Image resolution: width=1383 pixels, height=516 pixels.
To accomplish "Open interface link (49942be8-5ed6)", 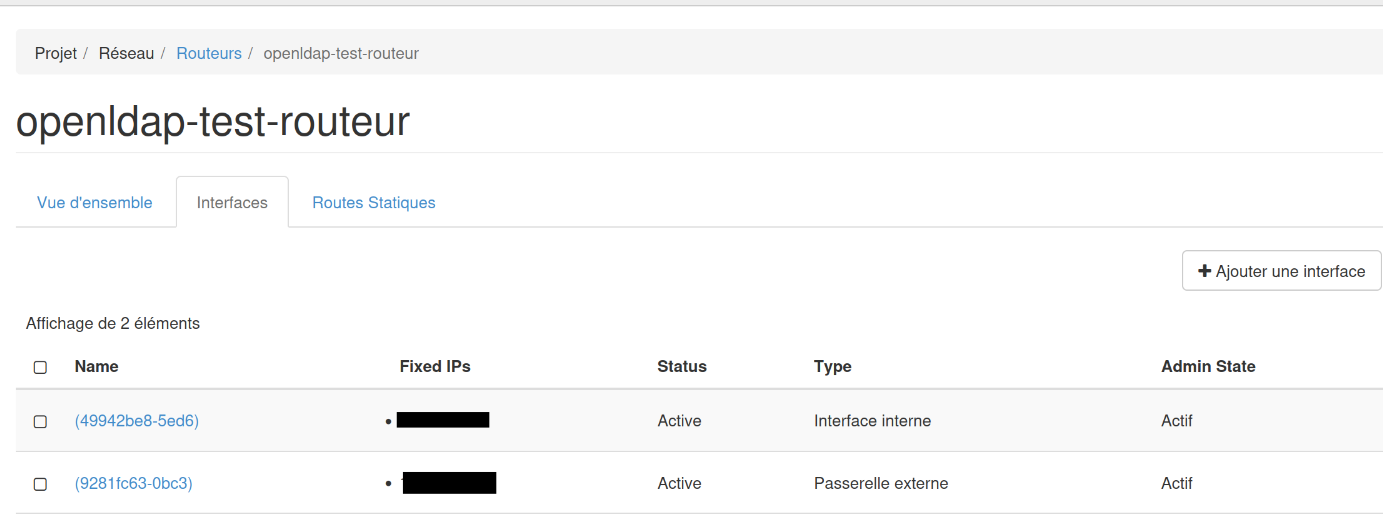I will coord(137,421).
